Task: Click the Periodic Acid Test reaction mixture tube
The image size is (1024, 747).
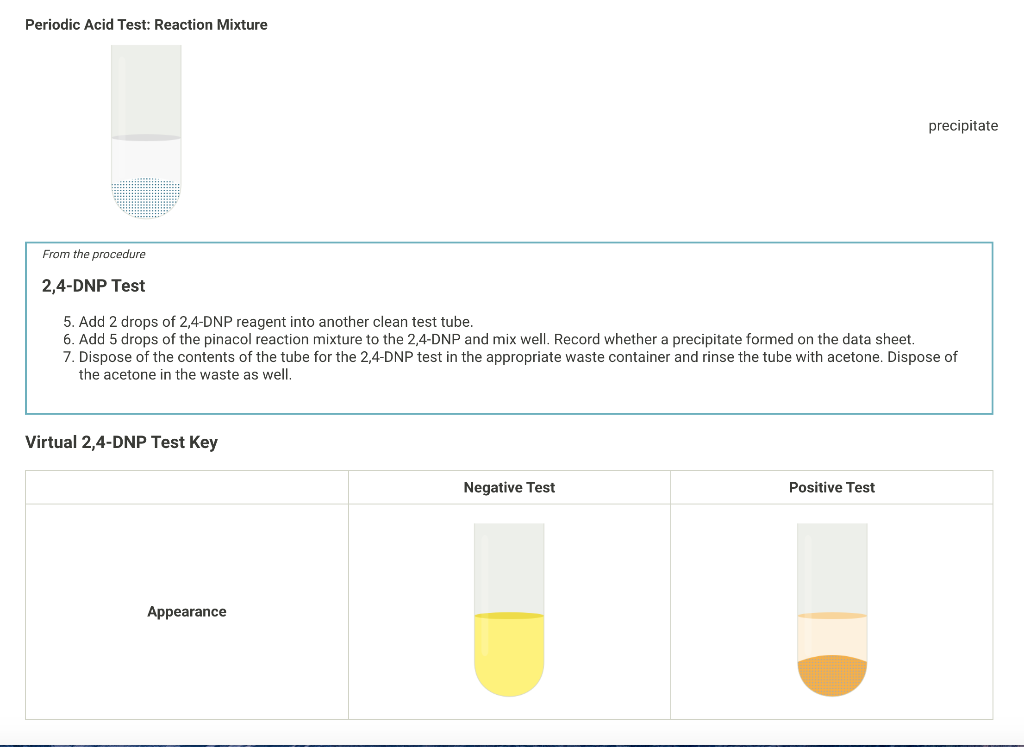Action: [x=146, y=131]
